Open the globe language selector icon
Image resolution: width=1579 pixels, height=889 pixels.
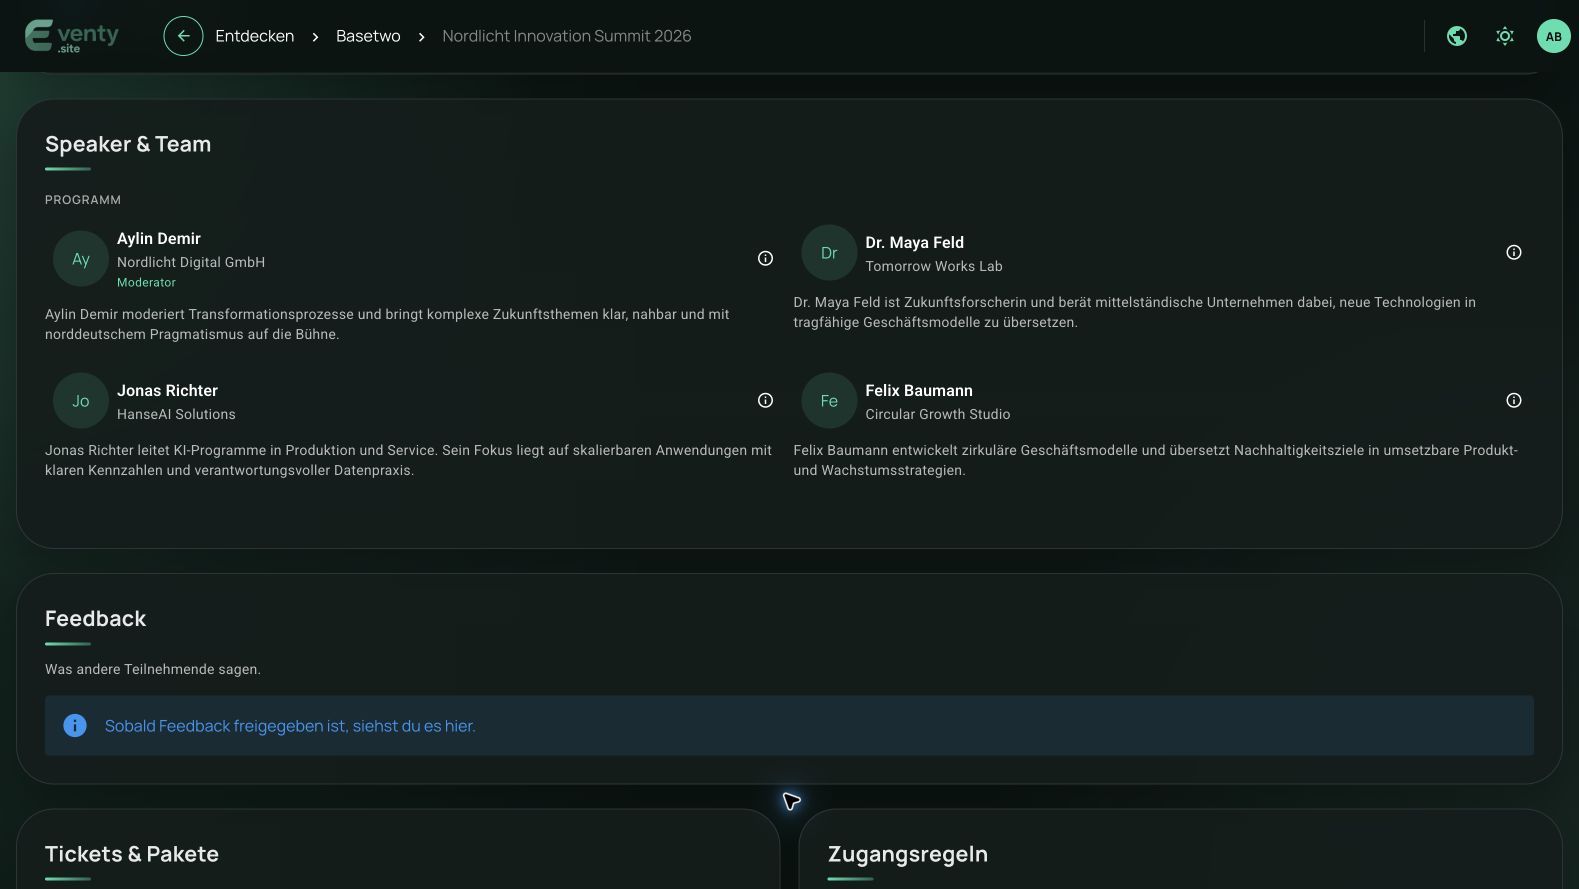coord(1457,36)
